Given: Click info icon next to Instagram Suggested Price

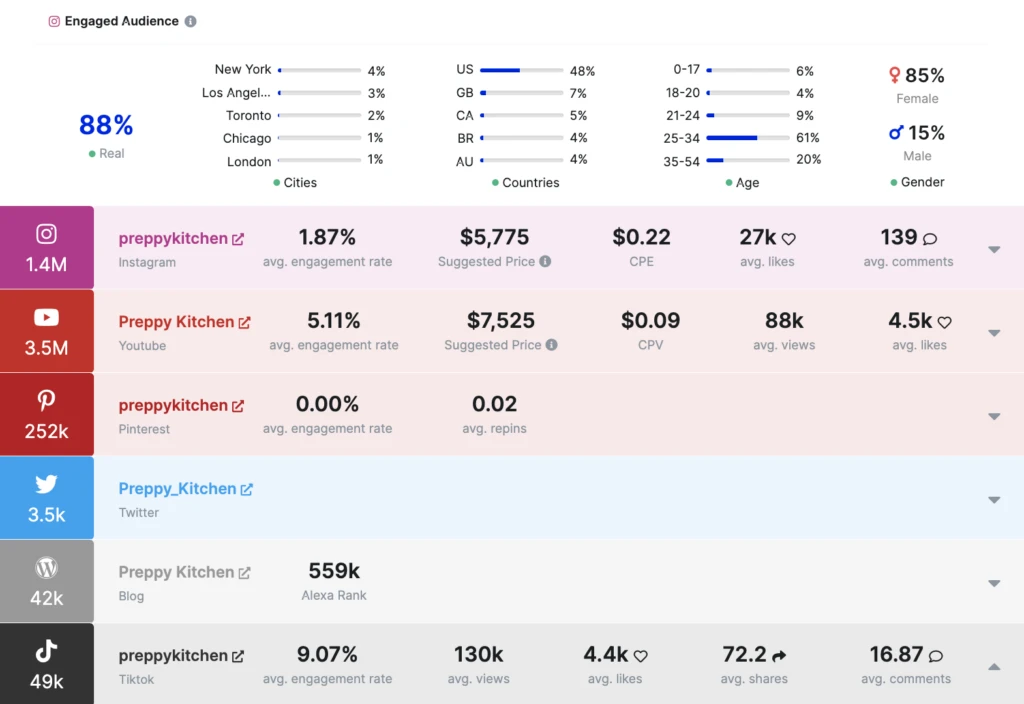Looking at the screenshot, I should point(545,262).
